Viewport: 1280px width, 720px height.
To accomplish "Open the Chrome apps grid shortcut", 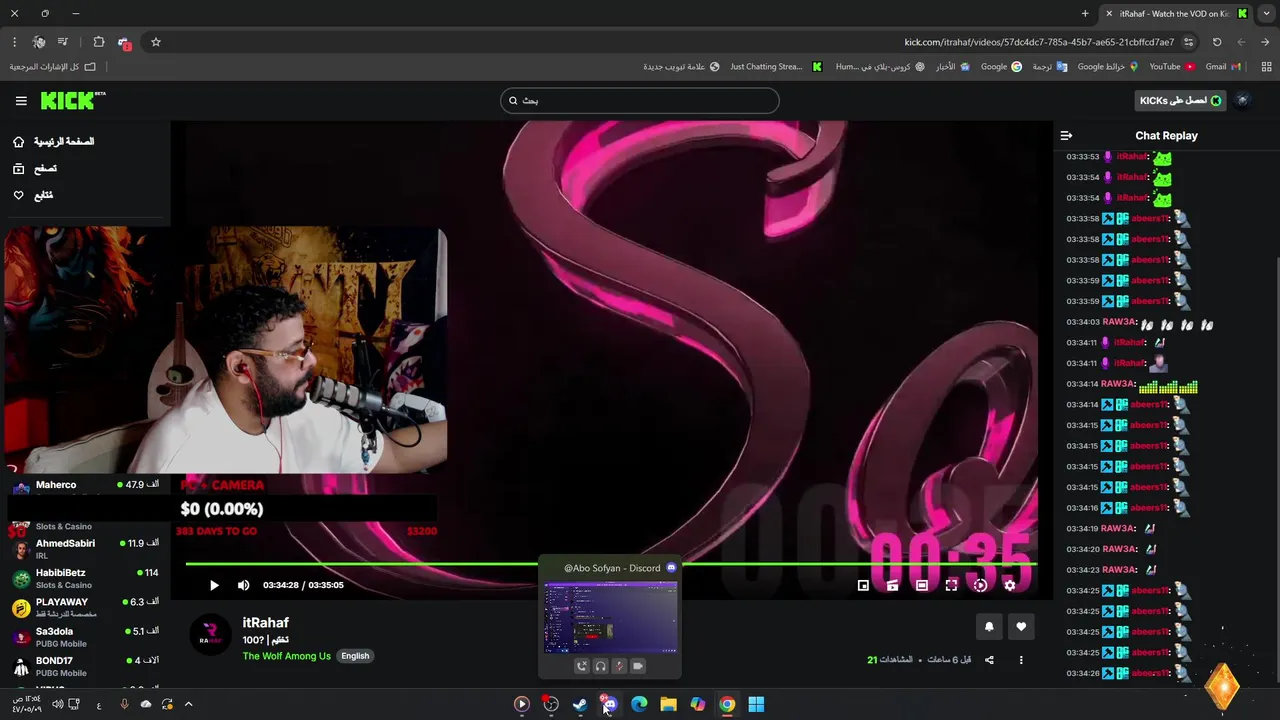I will [x=1267, y=66].
